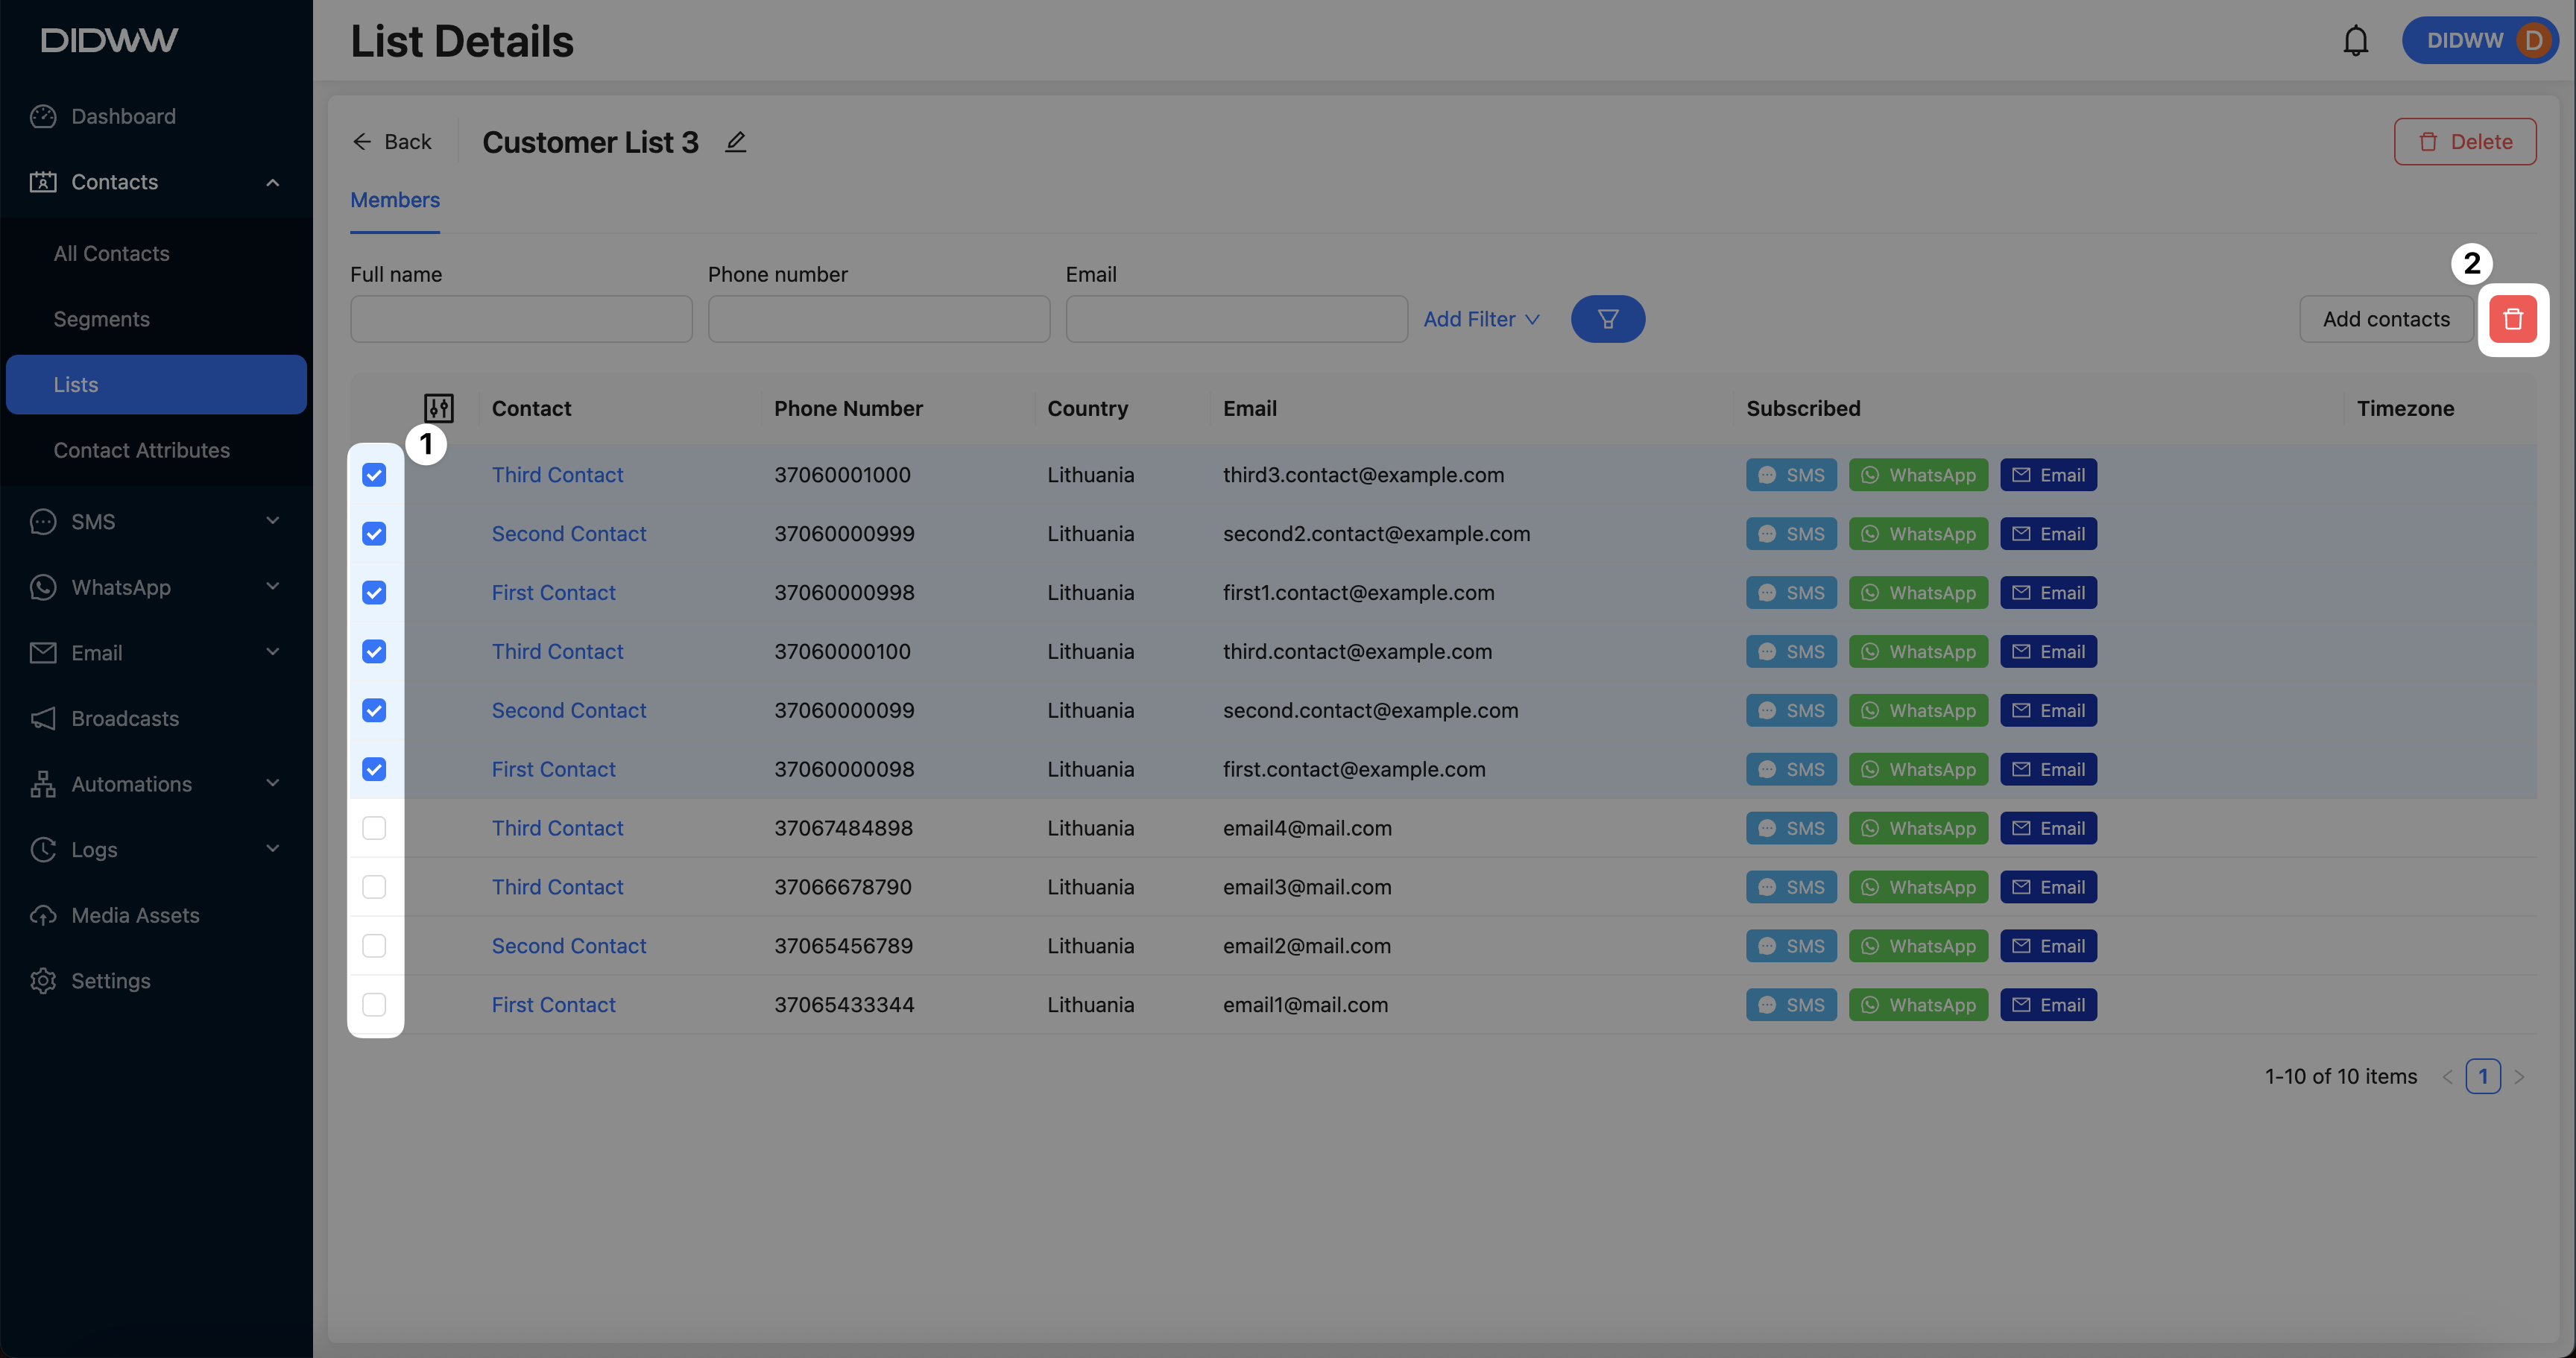Expand the Automations sidebar section
Viewport: 2576px width, 1358px height.
coord(156,784)
